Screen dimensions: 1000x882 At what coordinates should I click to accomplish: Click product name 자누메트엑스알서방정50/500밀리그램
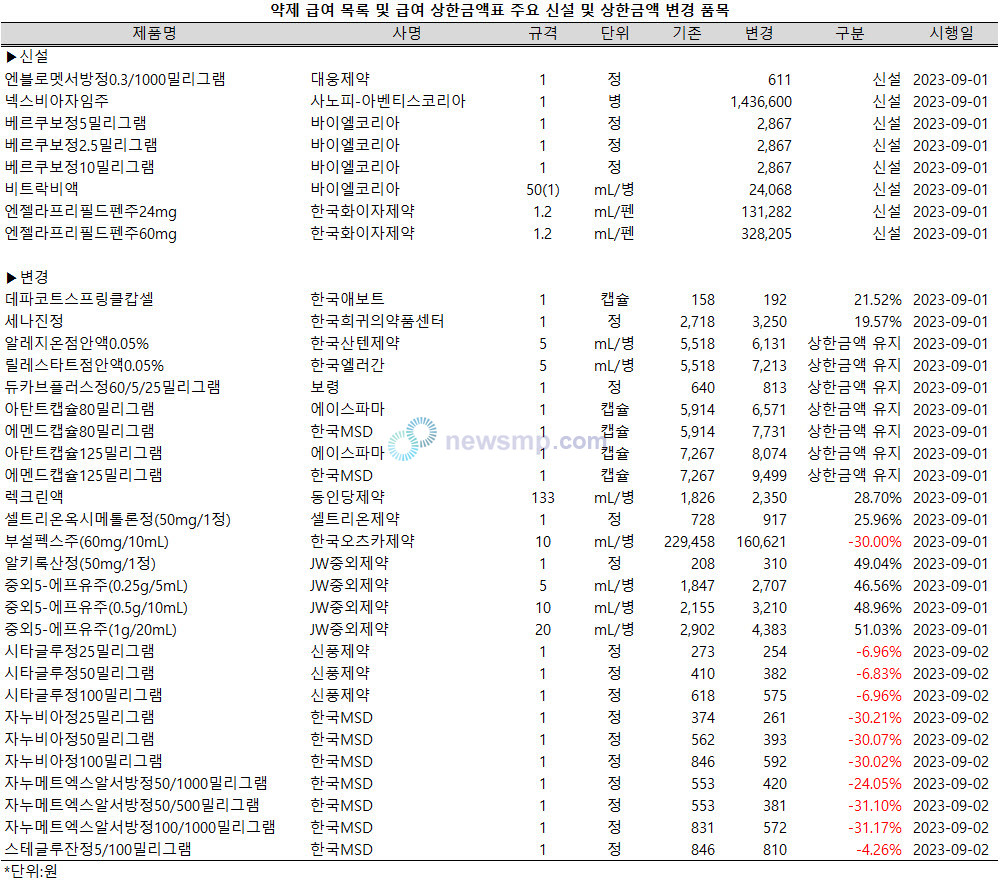tap(132, 806)
